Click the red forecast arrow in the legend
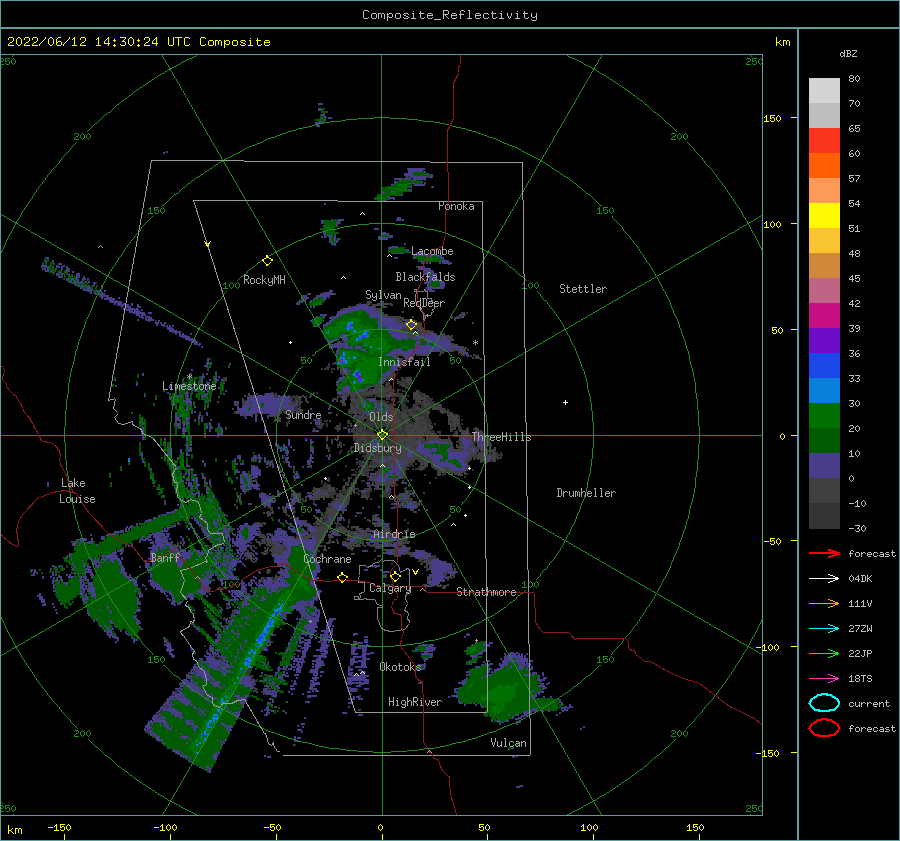 click(x=824, y=553)
